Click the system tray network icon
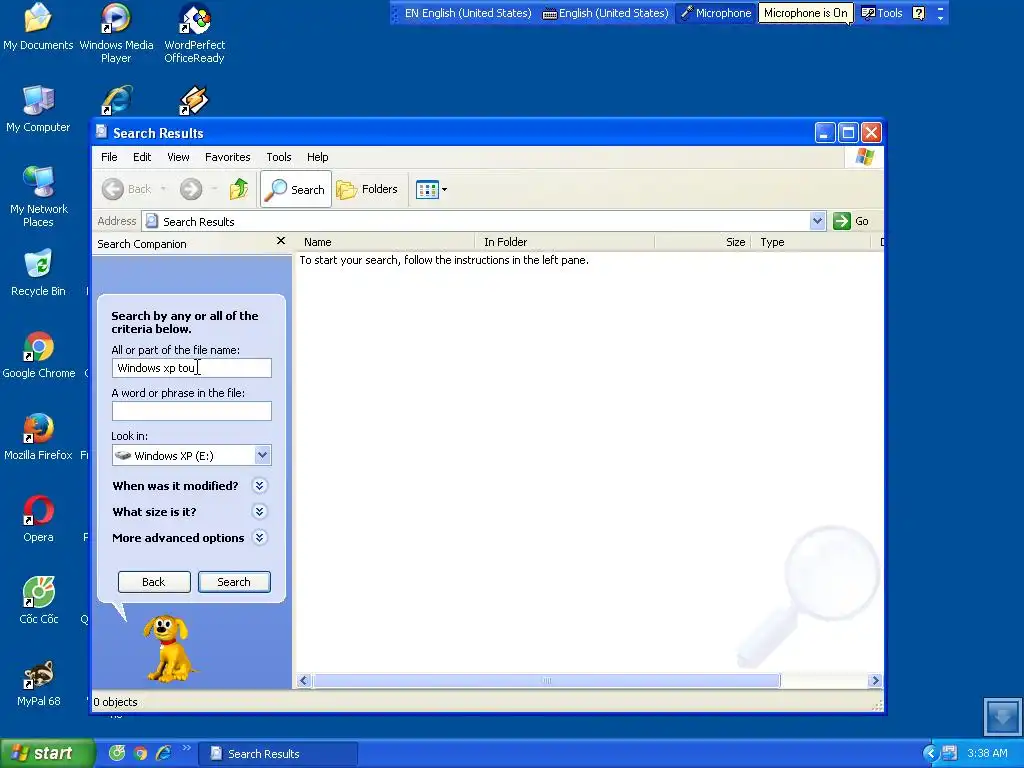The image size is (1024, 768). [x=949, y=754]
